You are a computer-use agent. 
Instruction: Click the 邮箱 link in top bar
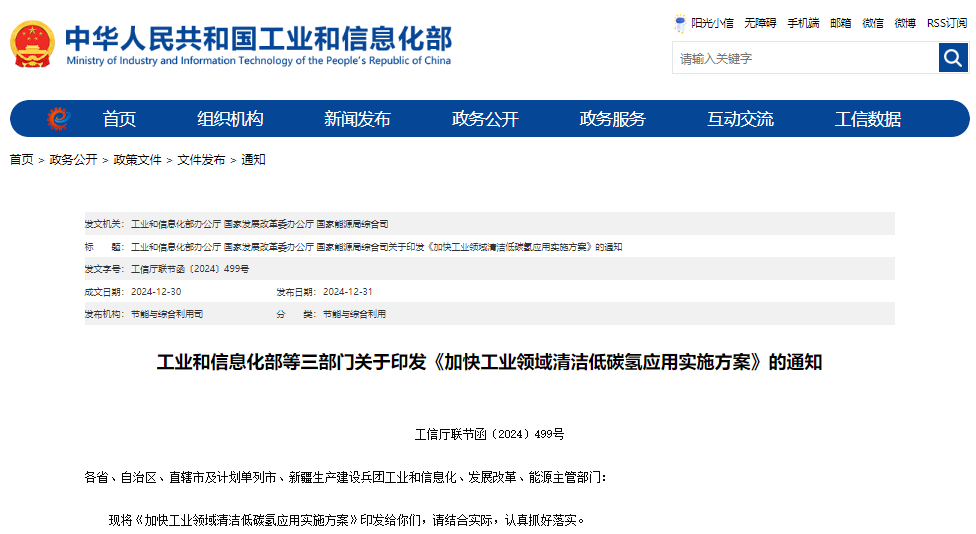pyautogui.click(x=840, y=23)
